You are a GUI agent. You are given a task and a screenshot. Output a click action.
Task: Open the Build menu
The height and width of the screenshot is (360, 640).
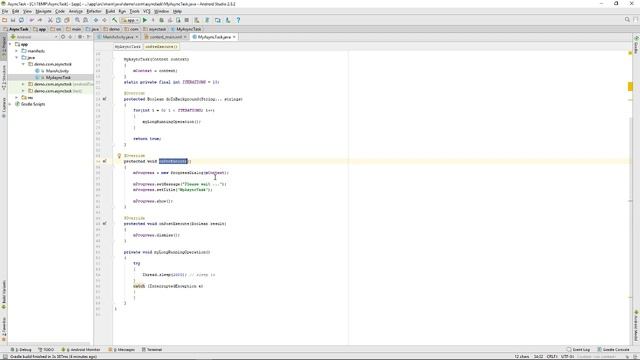coord(110,11)
